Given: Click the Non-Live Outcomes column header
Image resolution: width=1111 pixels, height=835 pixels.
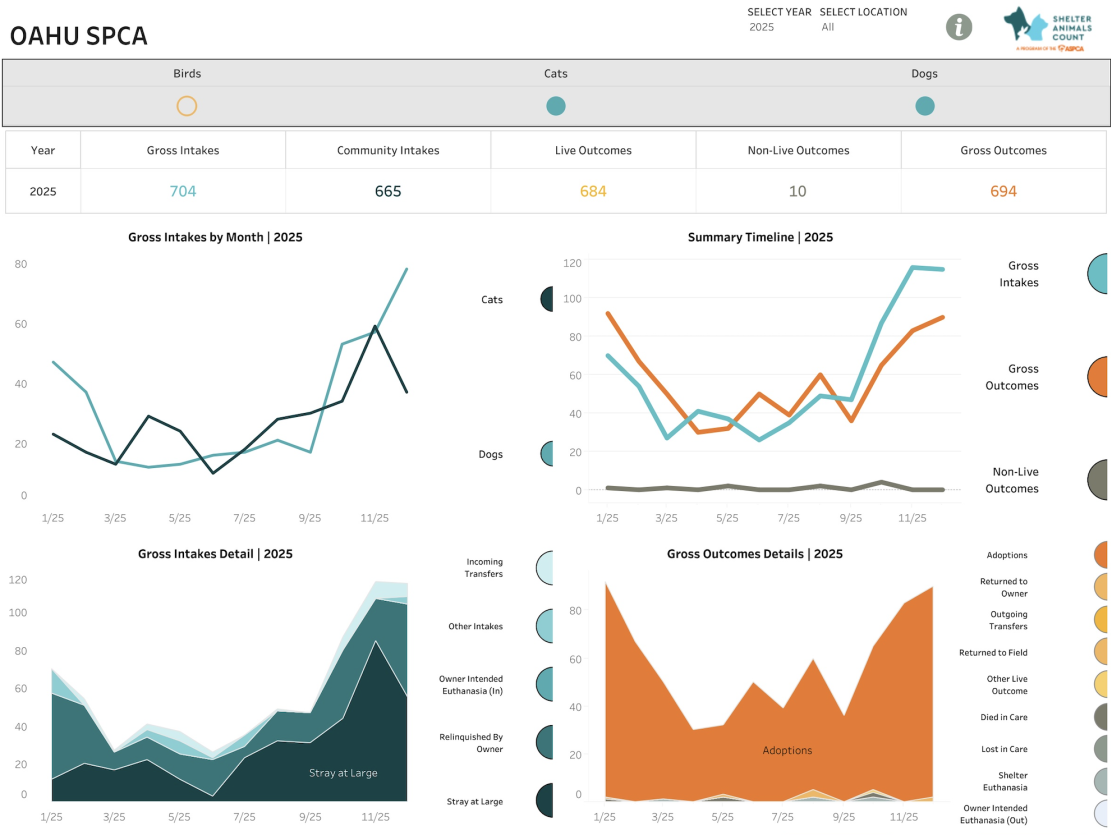Looking at the screenshot, I should click(x=799, y=150).
